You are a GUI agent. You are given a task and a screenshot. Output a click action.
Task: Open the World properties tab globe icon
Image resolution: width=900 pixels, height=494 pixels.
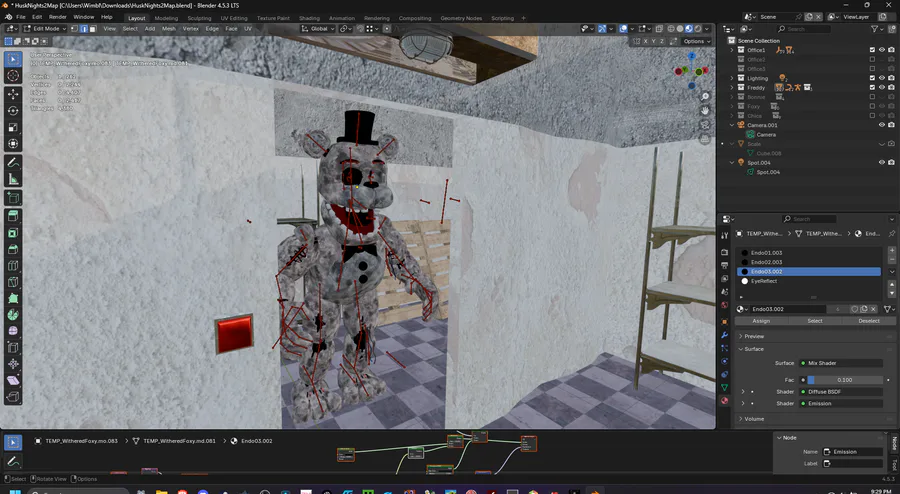724,305
